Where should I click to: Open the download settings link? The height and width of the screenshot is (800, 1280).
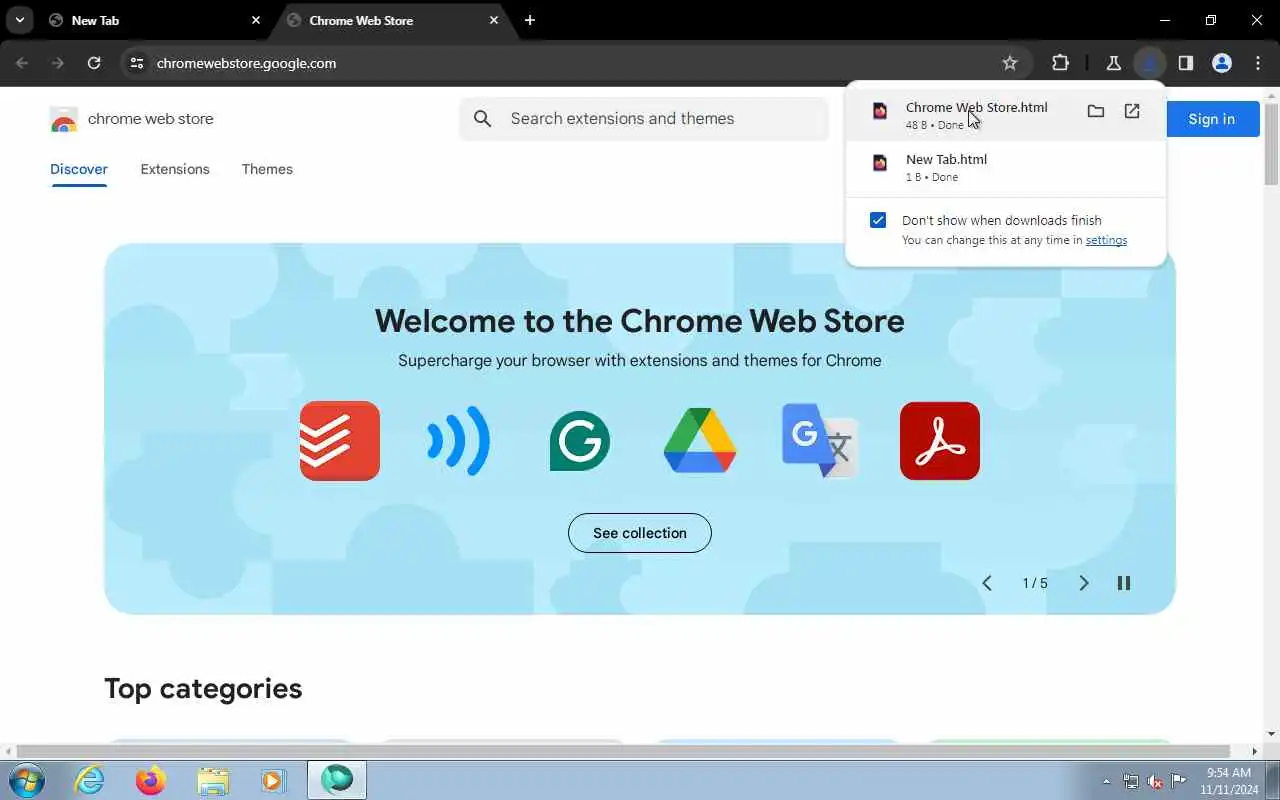coord(1106,240)
